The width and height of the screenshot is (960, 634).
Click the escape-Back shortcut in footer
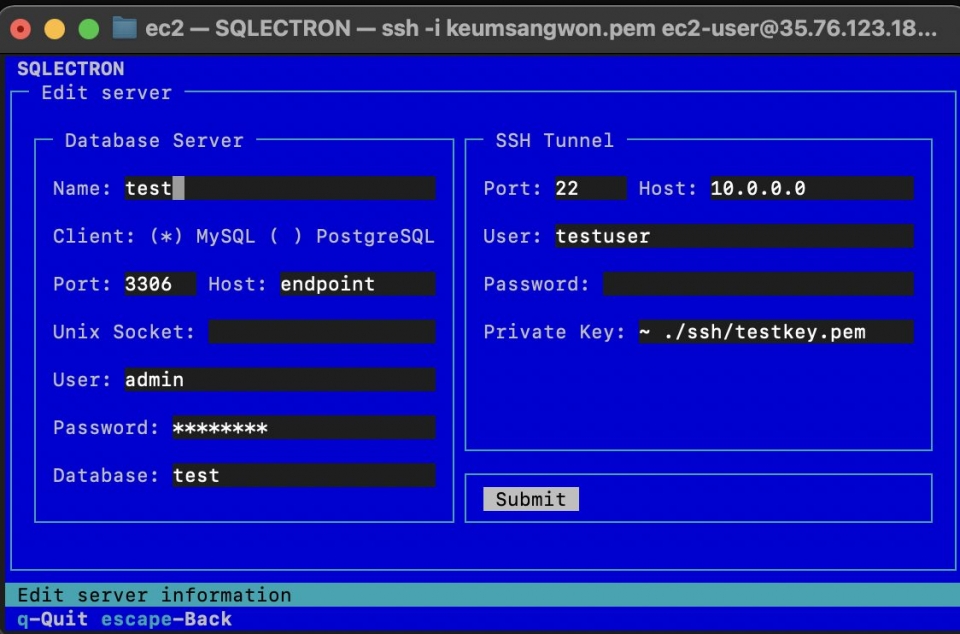point(166,619)
